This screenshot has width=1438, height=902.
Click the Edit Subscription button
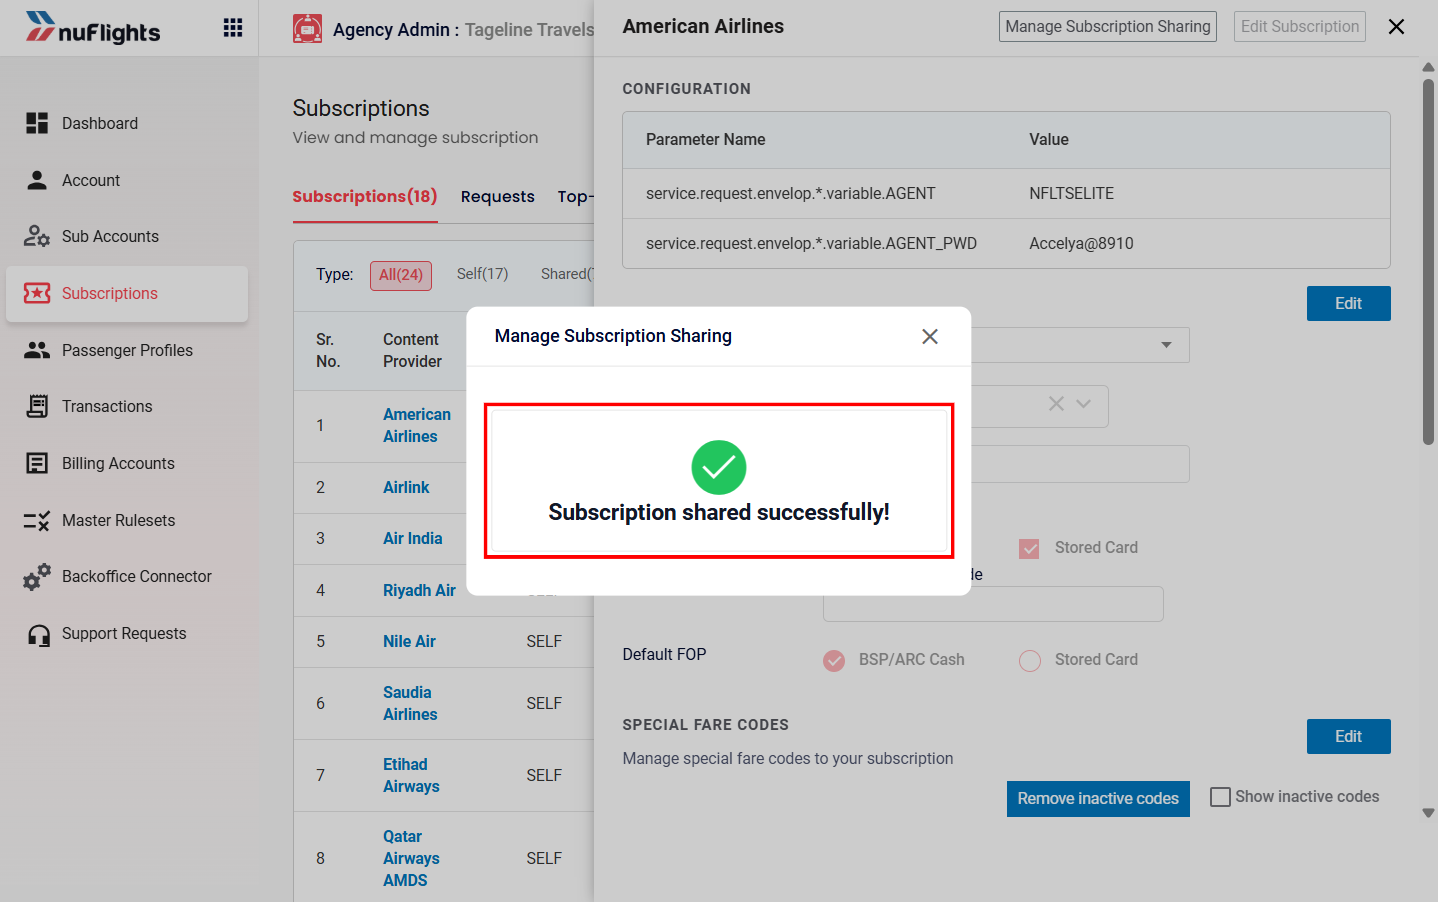1300,27
